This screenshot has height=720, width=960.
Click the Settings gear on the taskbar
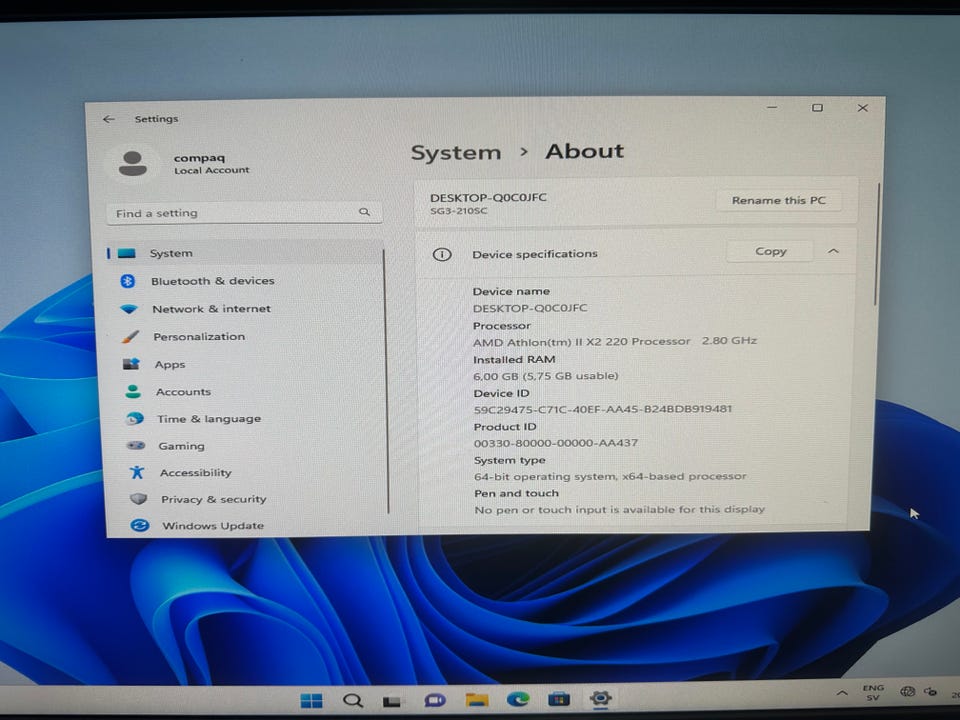pyautogui.click(x=601, y=698)
